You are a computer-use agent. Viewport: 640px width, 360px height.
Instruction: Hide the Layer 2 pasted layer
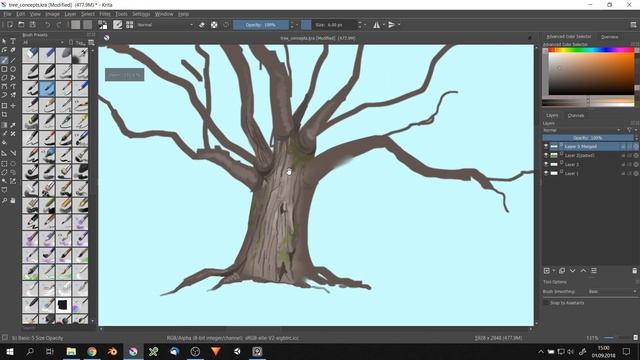coord(546,156)
